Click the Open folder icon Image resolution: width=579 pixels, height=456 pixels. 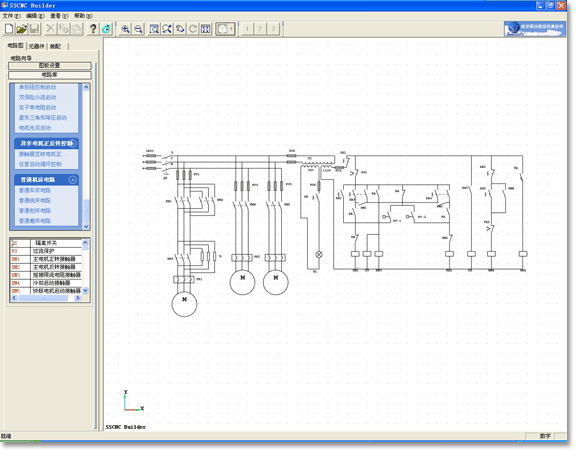click(x=21, y=29)
